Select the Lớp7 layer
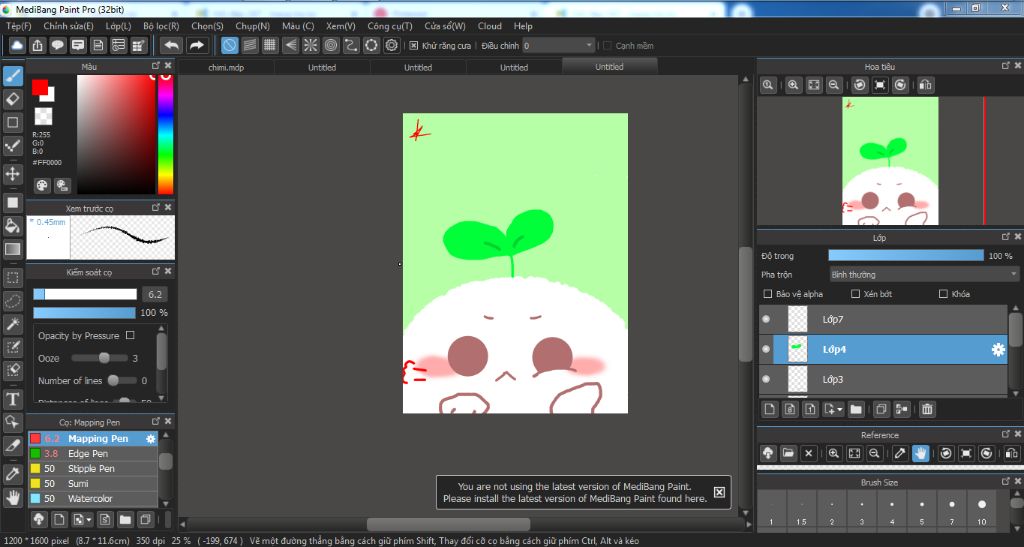The width and height of the screenshot is (1024, 547). 883,319
